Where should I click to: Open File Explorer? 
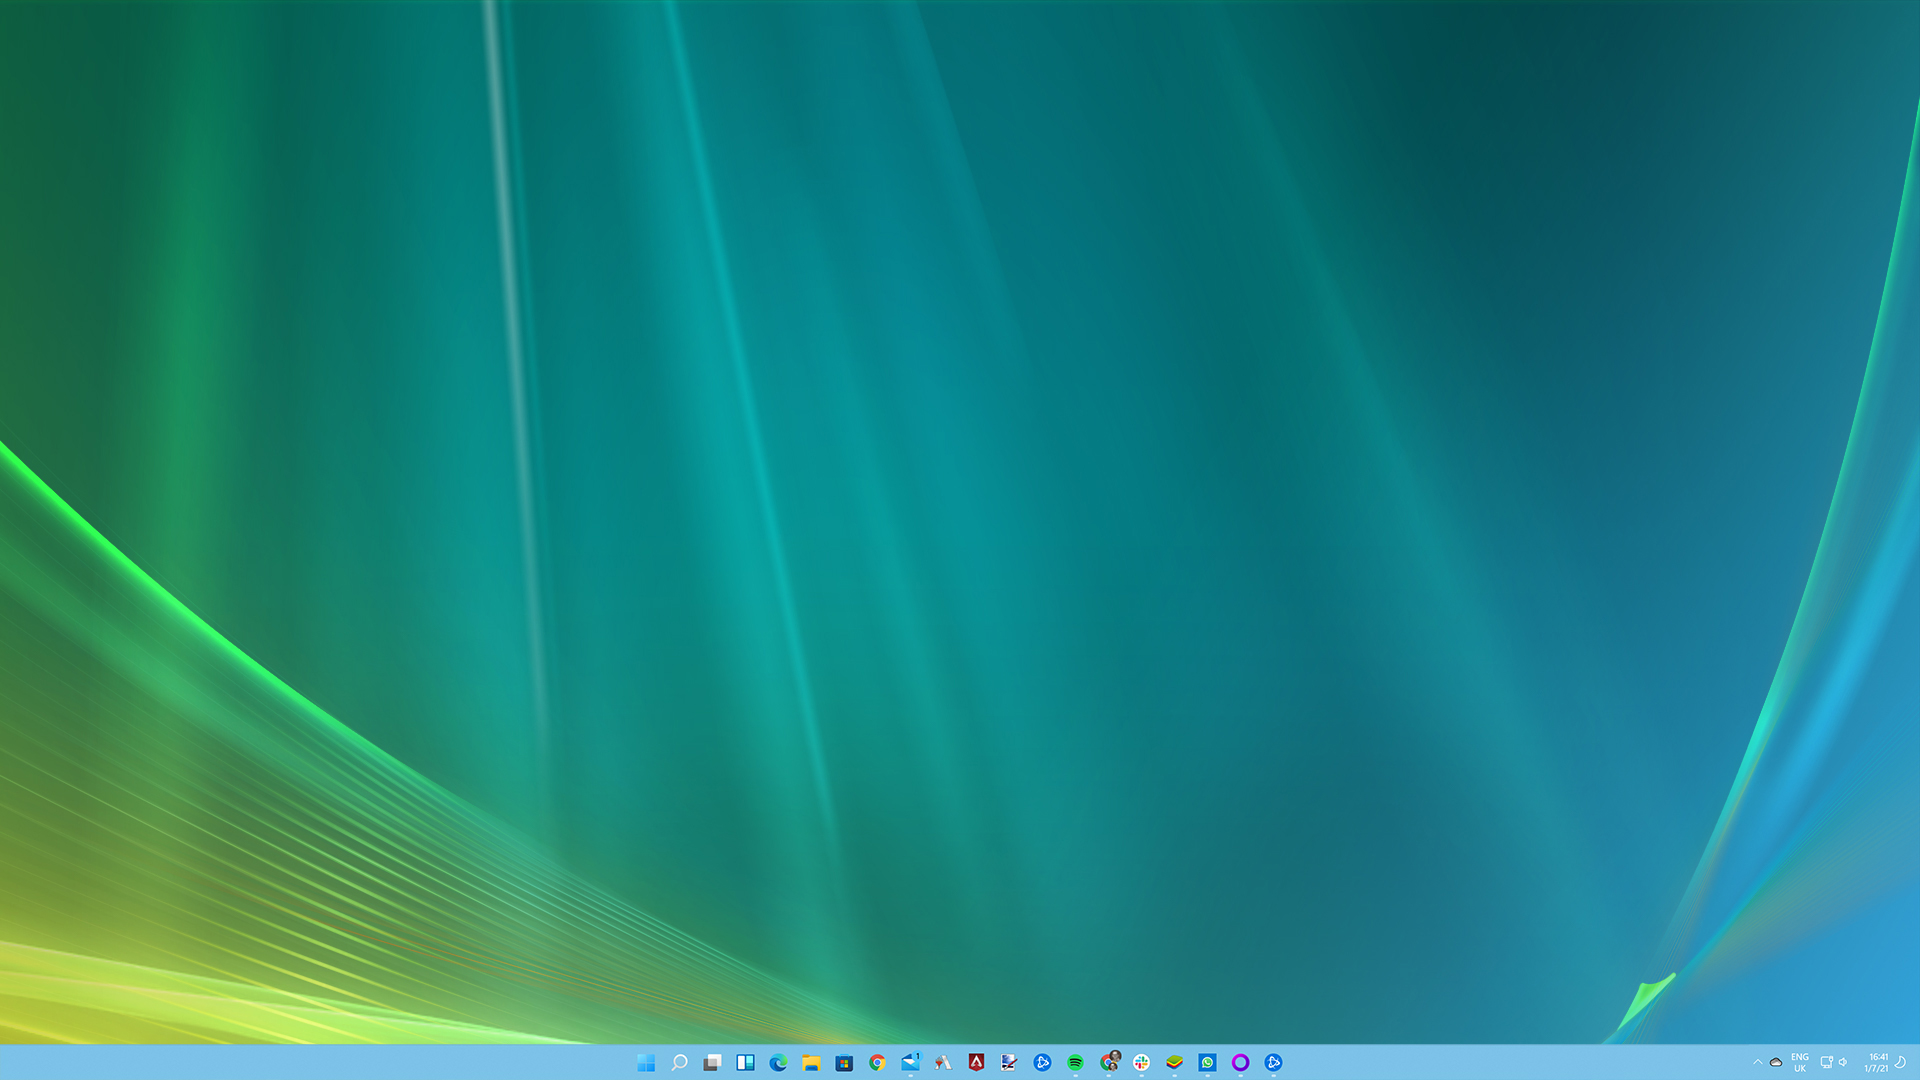[x=811, y=1062]
